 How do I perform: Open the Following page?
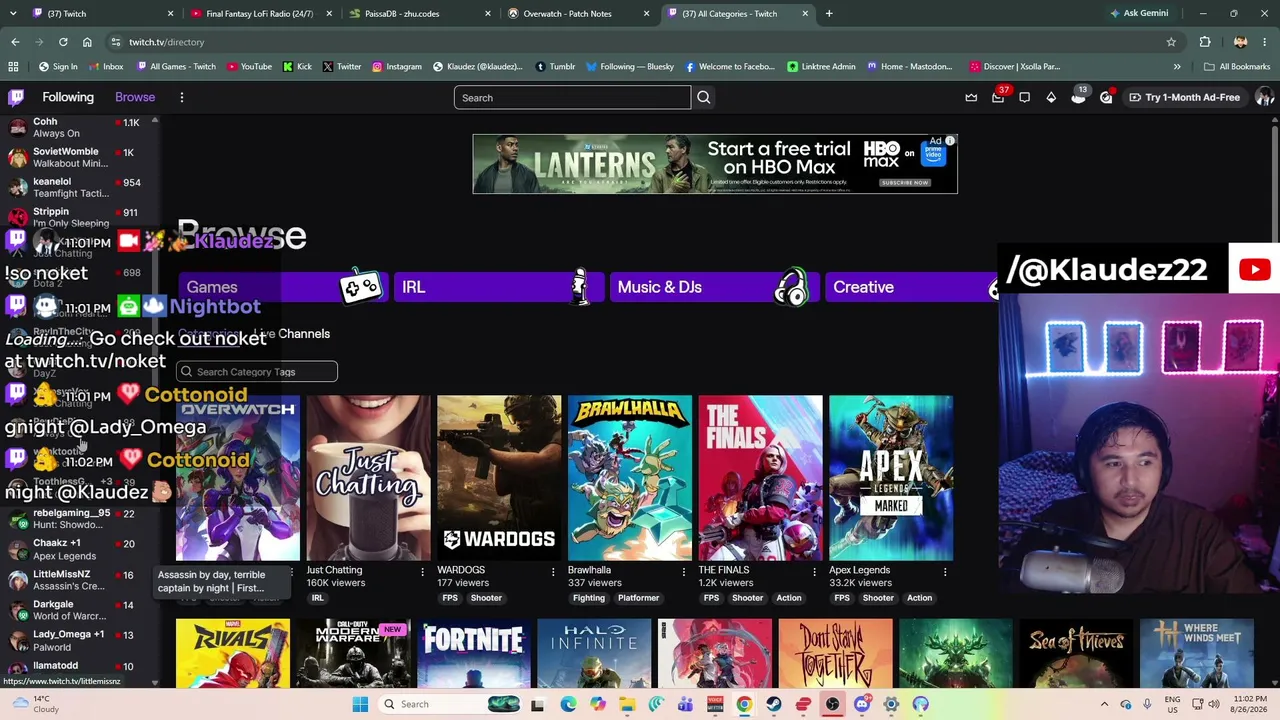tap(68, 97)
